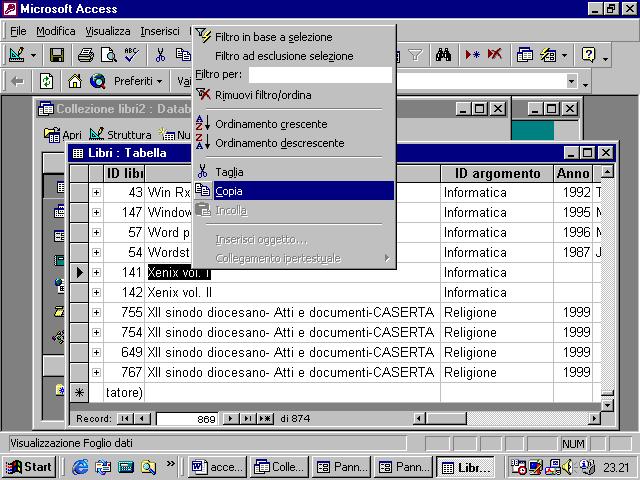
Task: Click the Office Assistant help icon
Action: (x=588, y=55)
